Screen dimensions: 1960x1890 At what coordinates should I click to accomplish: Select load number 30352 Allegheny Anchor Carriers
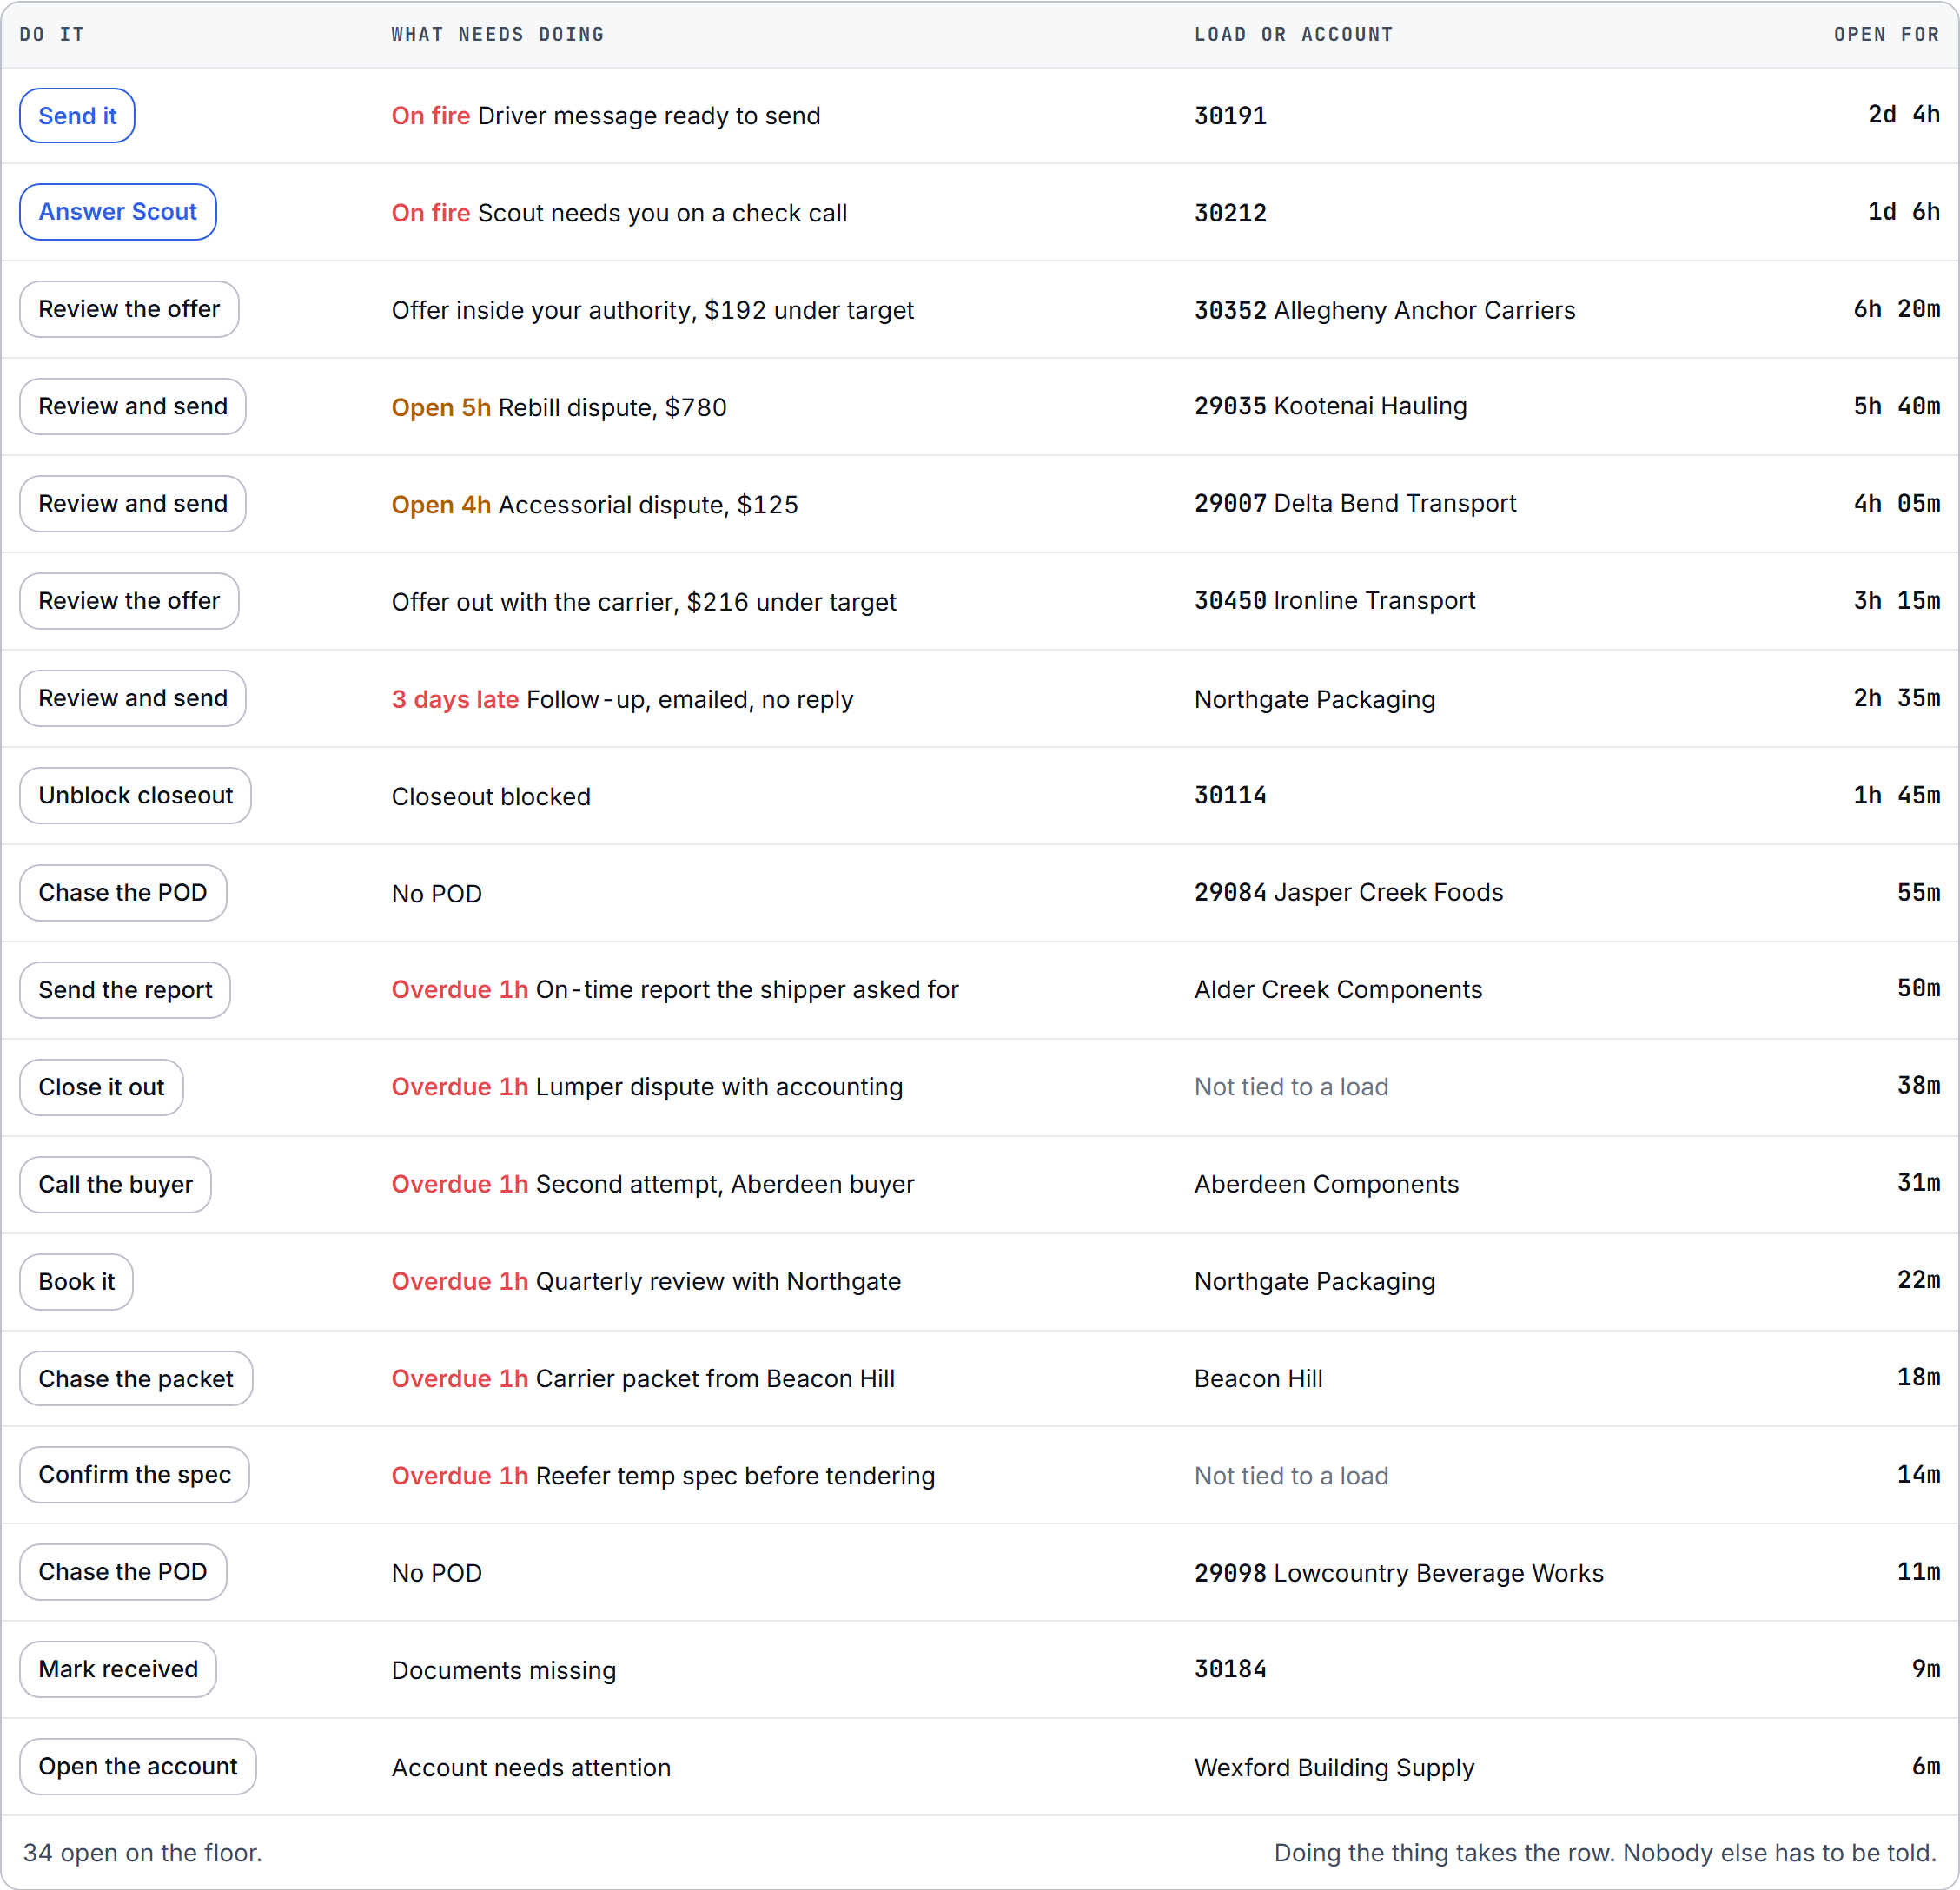click(1385, 310)
